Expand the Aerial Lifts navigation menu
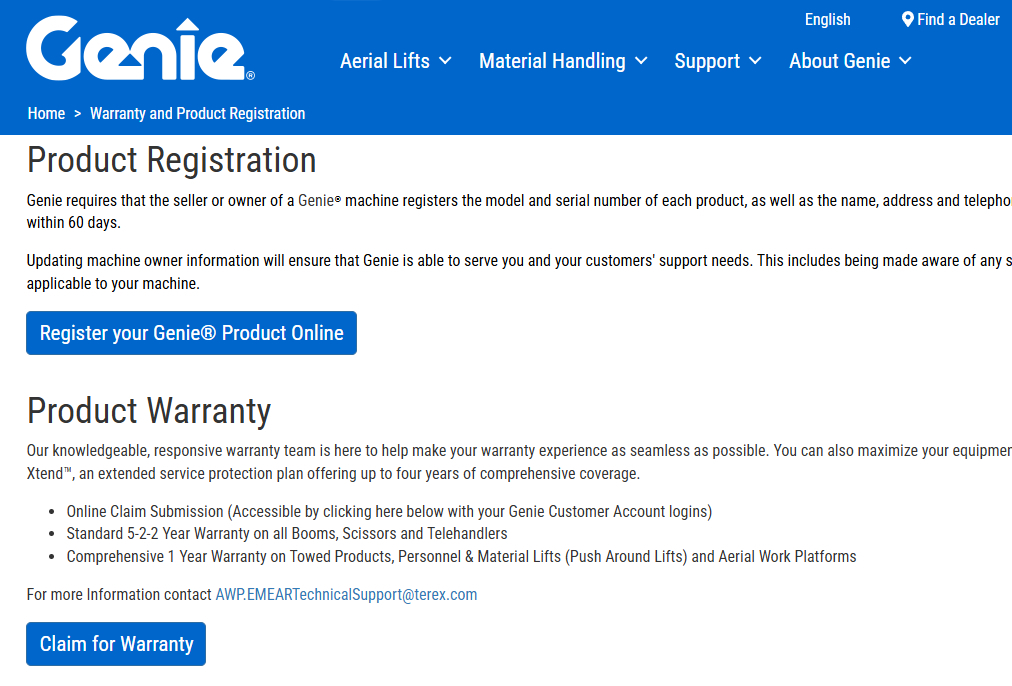 click(x=385, y=61)
